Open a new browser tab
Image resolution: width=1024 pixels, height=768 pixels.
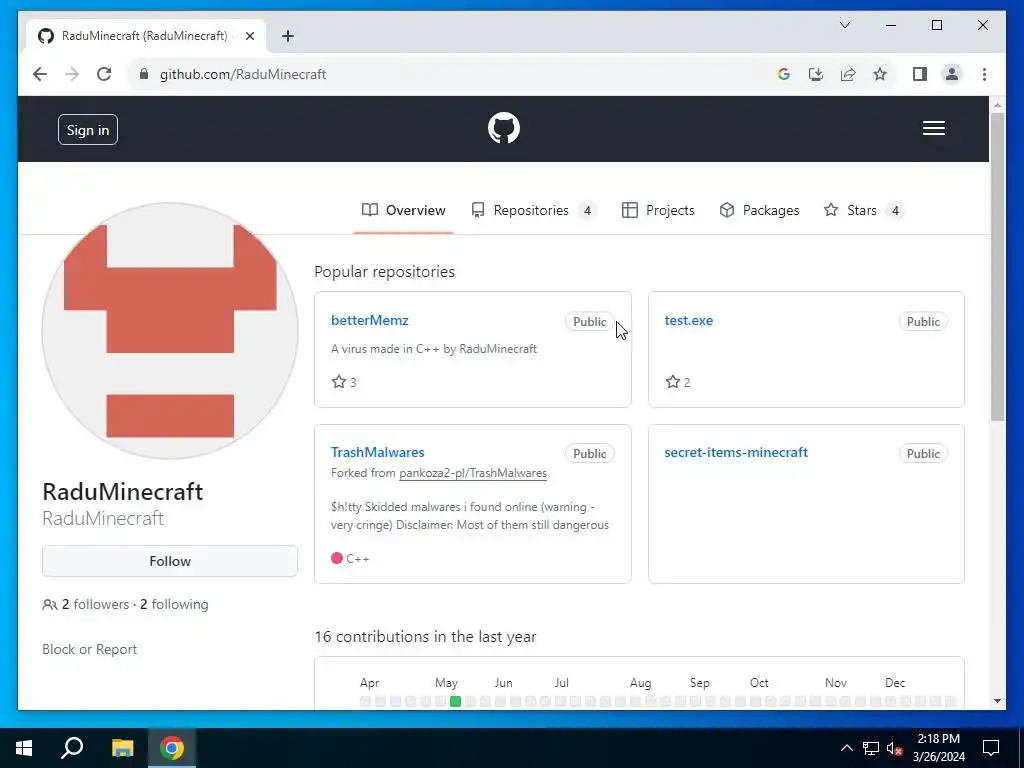coord(287,36)
